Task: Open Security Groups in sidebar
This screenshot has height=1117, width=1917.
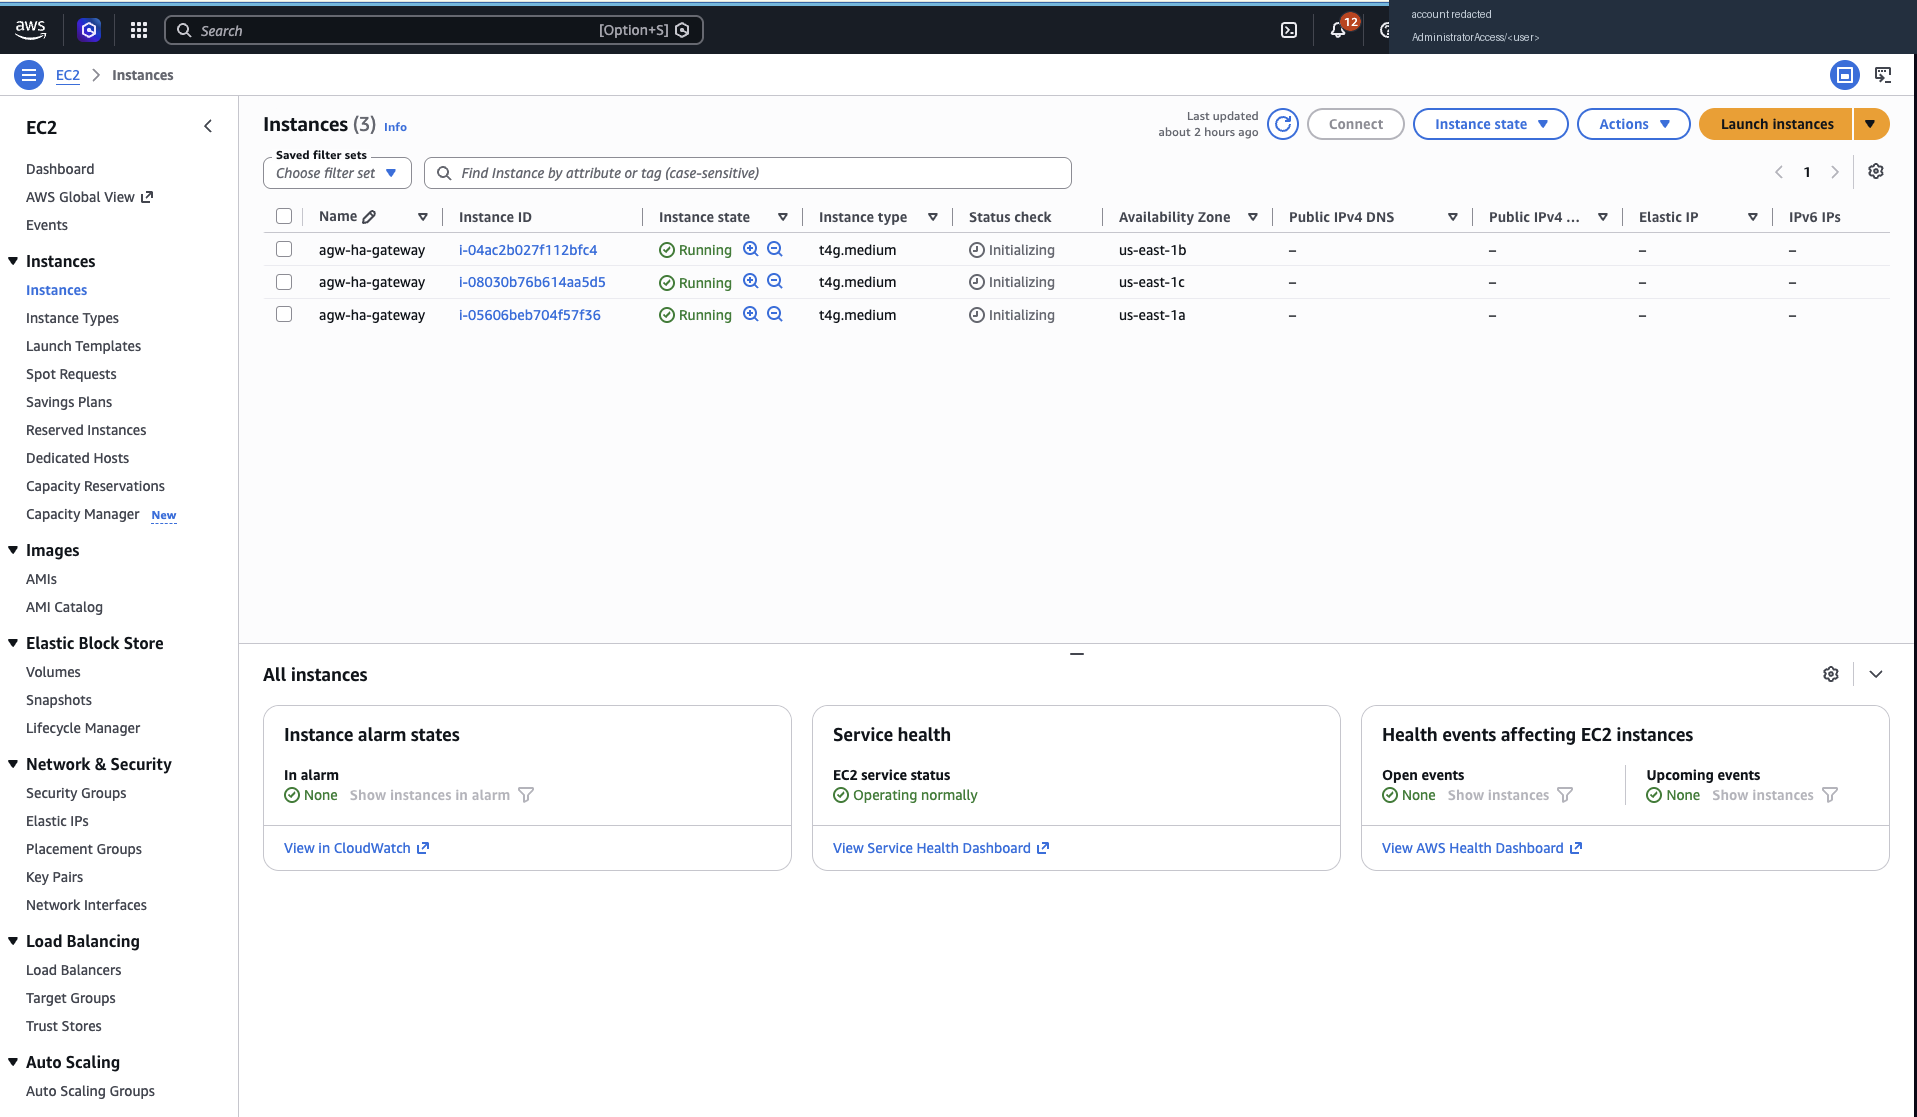Action: click(x=76, y=793)
